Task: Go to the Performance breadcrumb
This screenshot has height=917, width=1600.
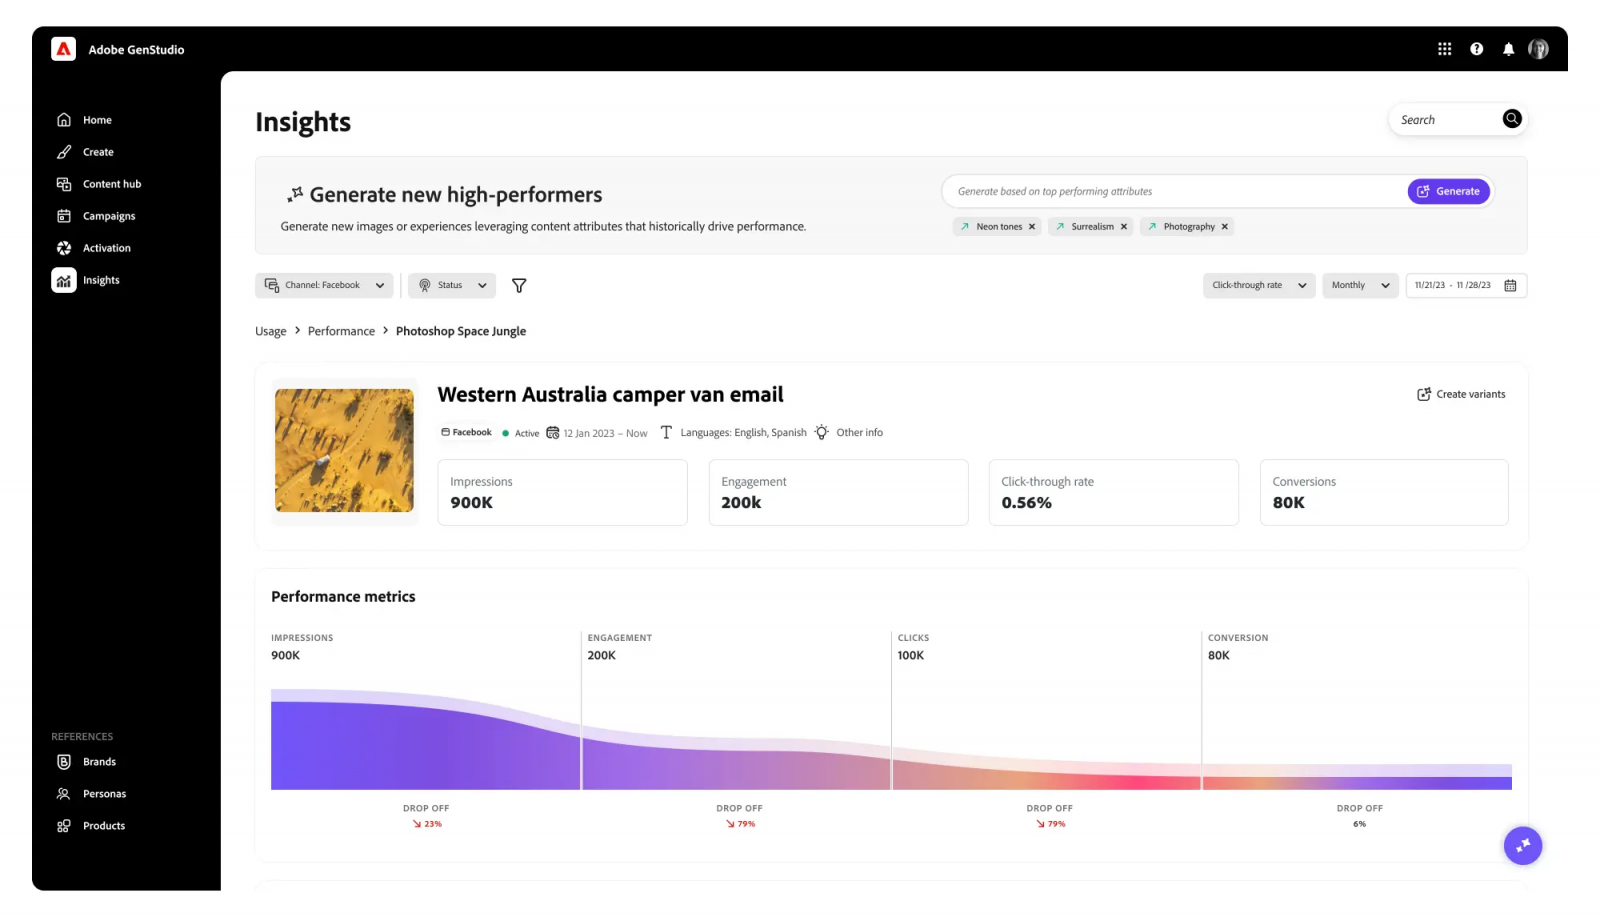Action: click(x=341, y=330)
